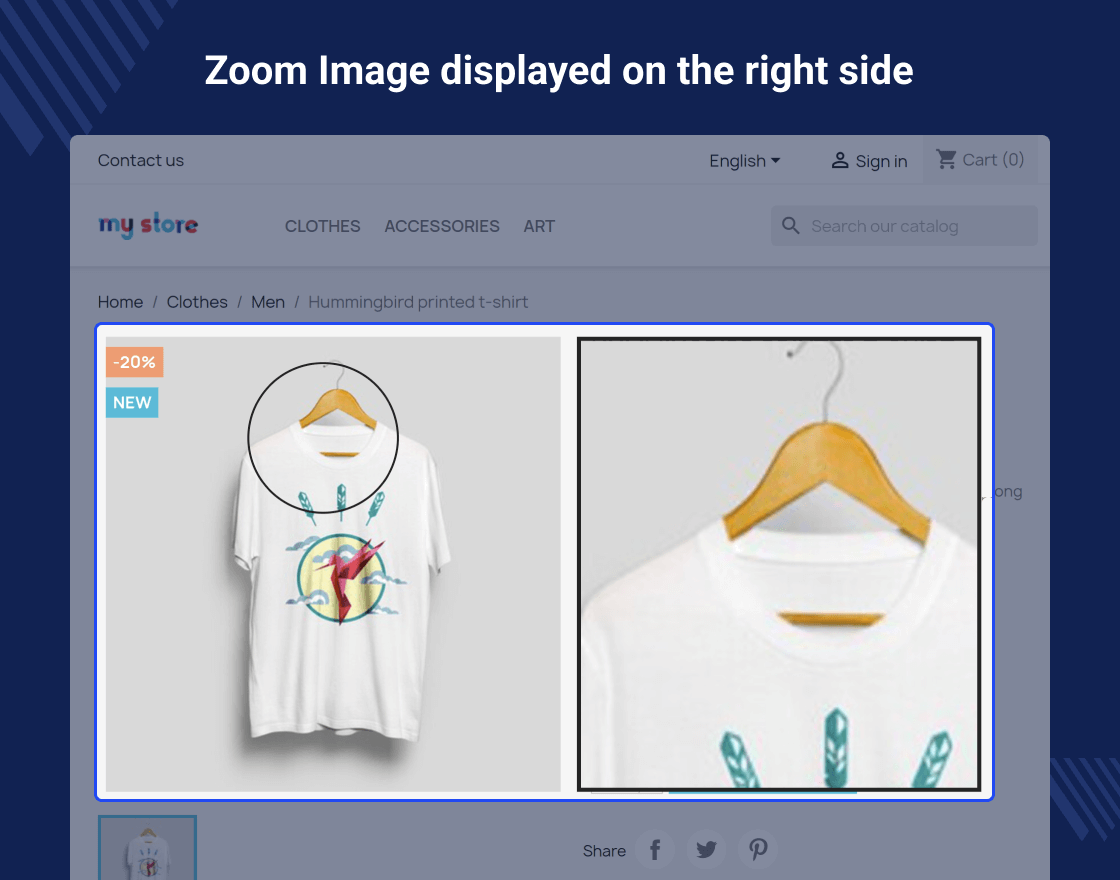The image size is (1120, 880).
Task: Click the -20% discount badge
Action: (x=134, y=362)
